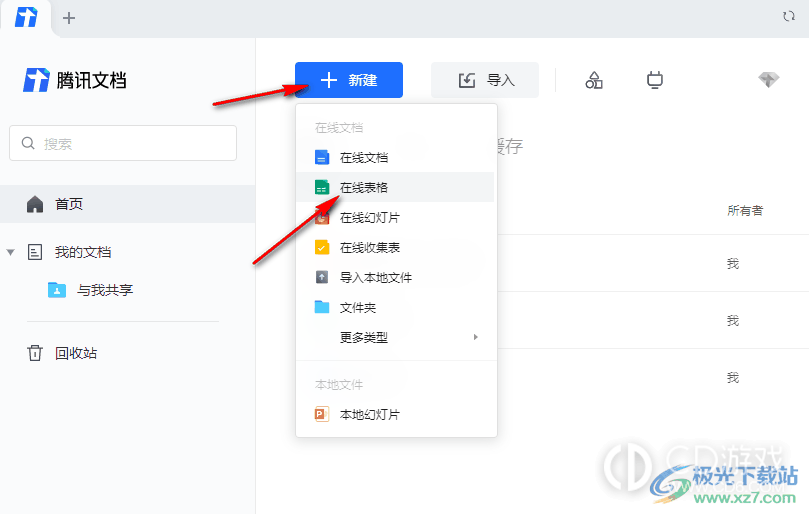This screenshot has width=809, height=514.
Task: Focus the 搜索 search field
Action: 123,143
